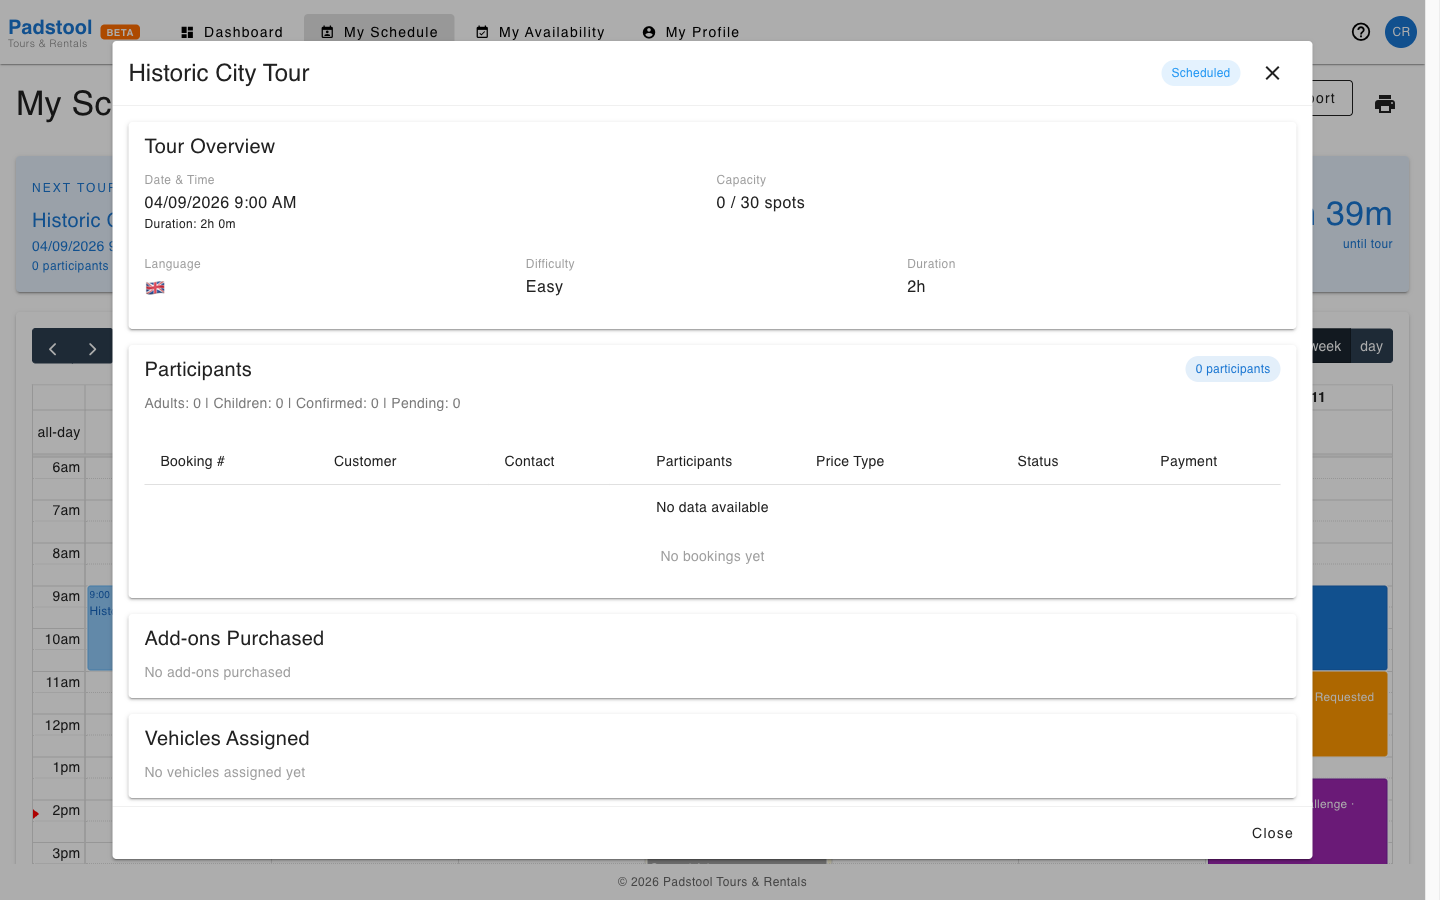1440x900 pixels.
Task: Open the CR user avatar menu
Action: pyautogui.click(x=1401, y=32)
